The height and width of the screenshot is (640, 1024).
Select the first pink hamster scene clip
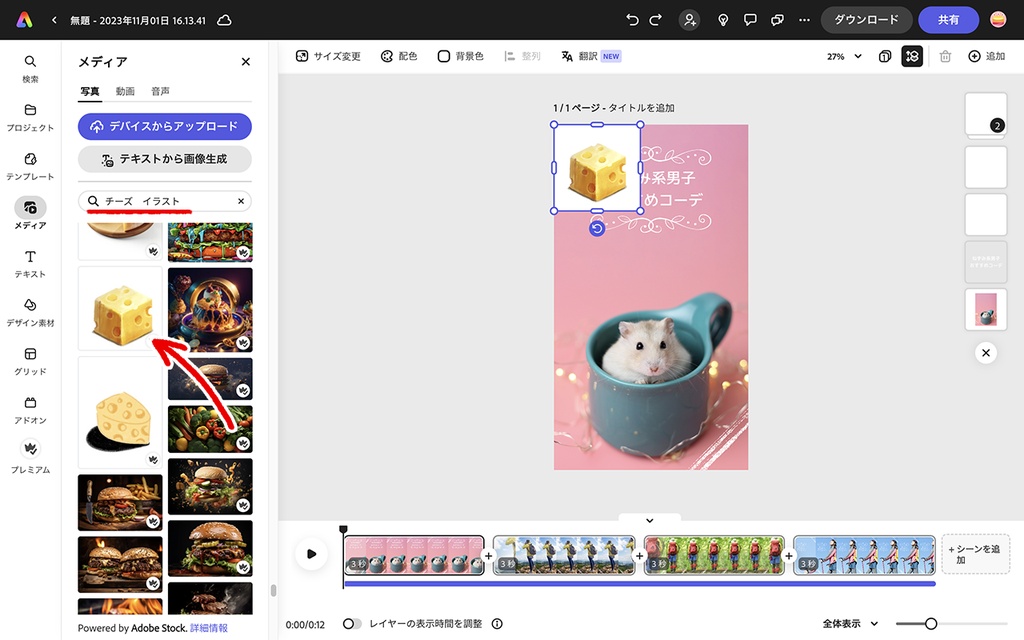(x=414, y=555)
